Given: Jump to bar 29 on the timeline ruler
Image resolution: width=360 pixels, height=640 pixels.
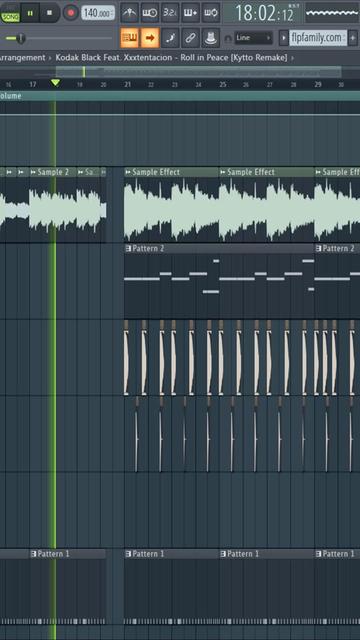Looking at the screenshot, I should (318, 84).
